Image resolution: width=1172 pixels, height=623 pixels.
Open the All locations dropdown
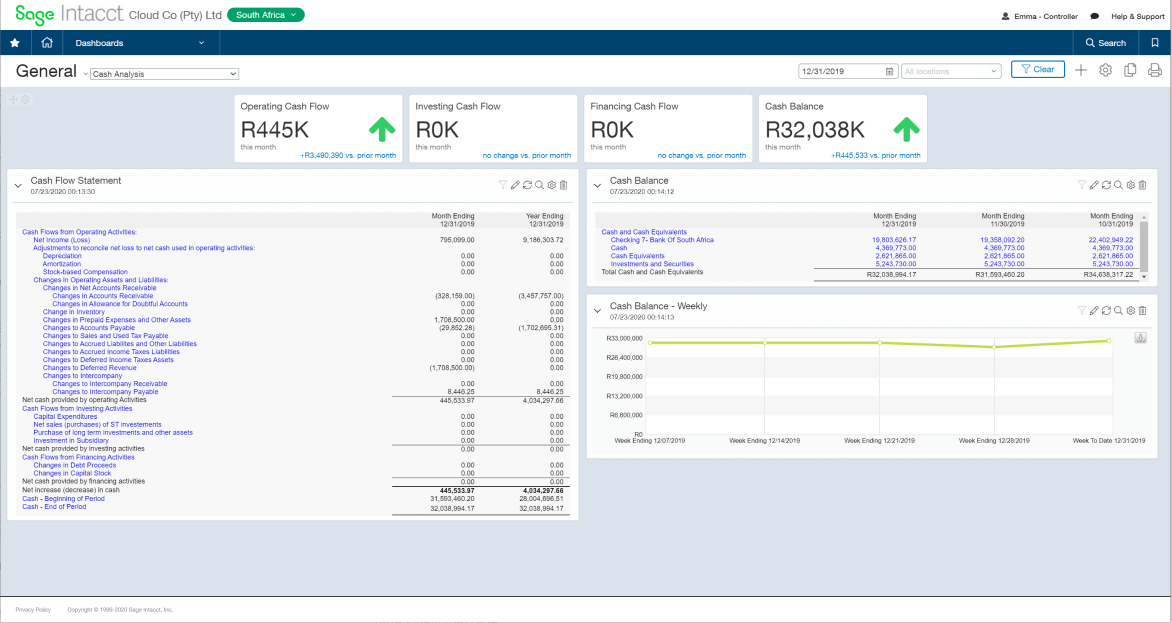(951, 72)
